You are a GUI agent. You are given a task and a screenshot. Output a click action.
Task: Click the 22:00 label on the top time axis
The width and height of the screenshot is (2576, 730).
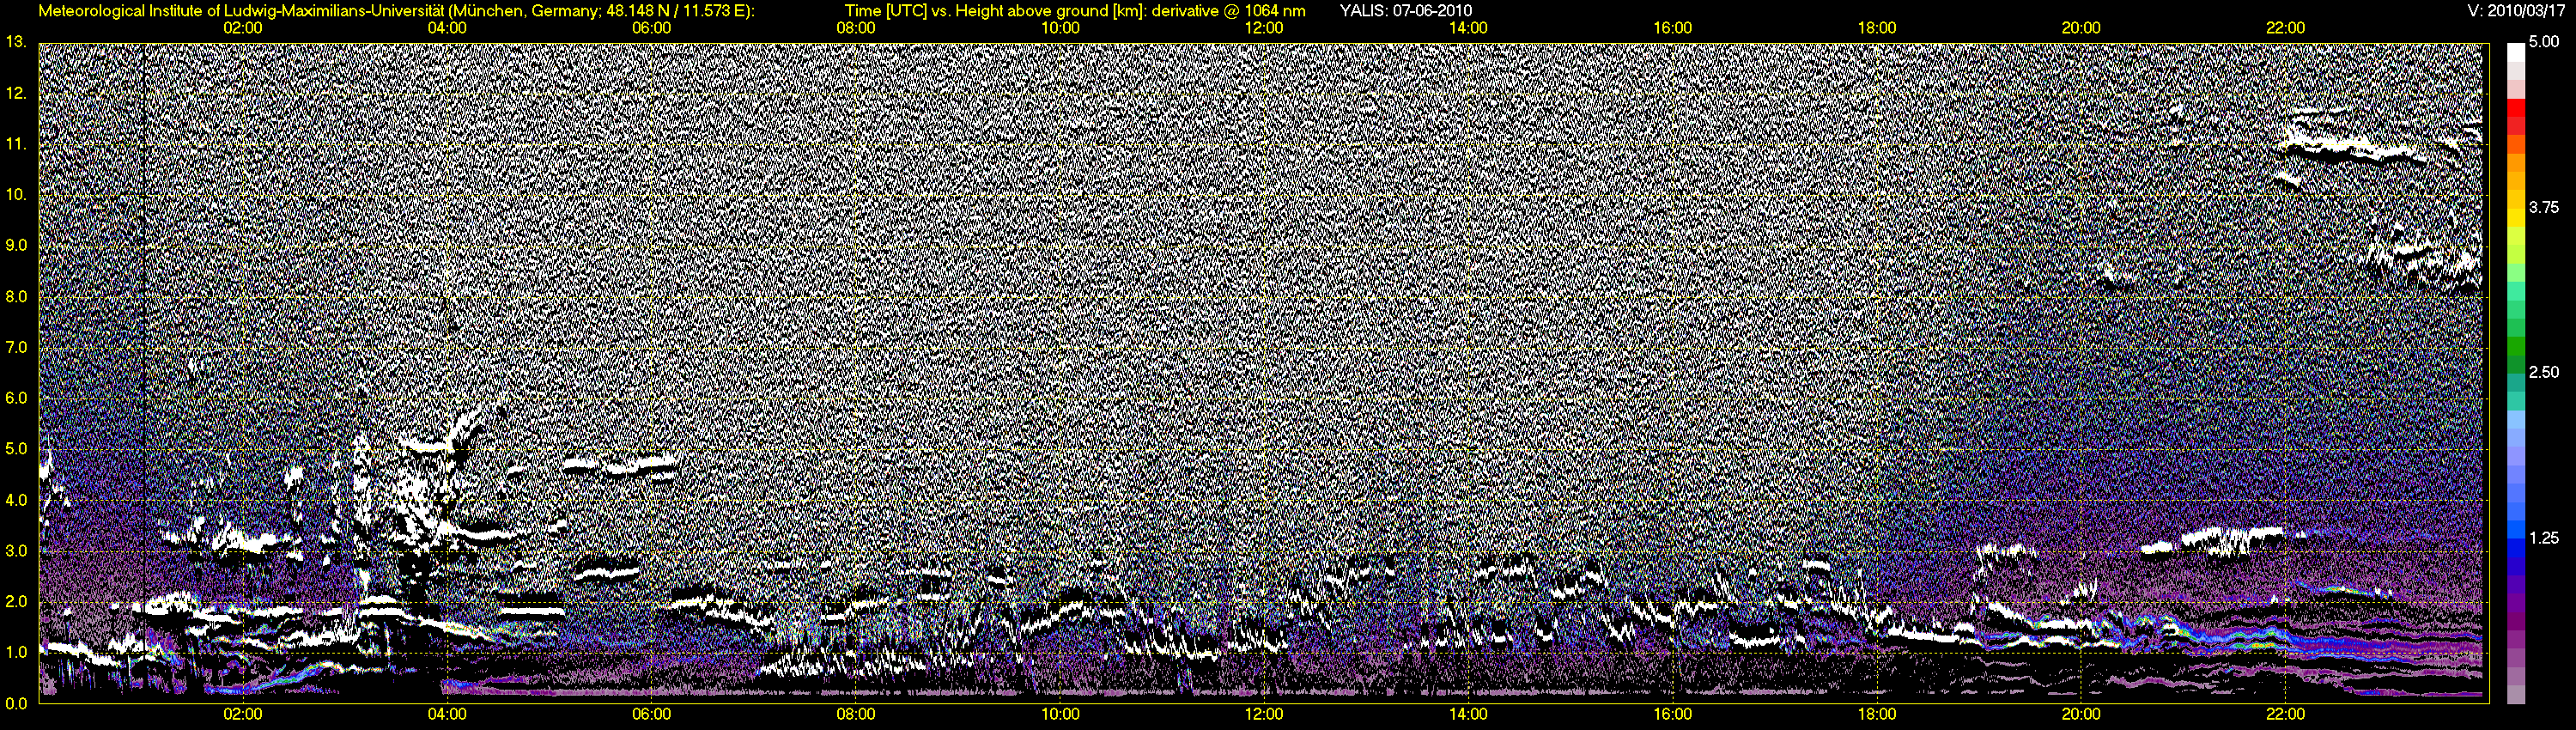[x=2286, y=28]
